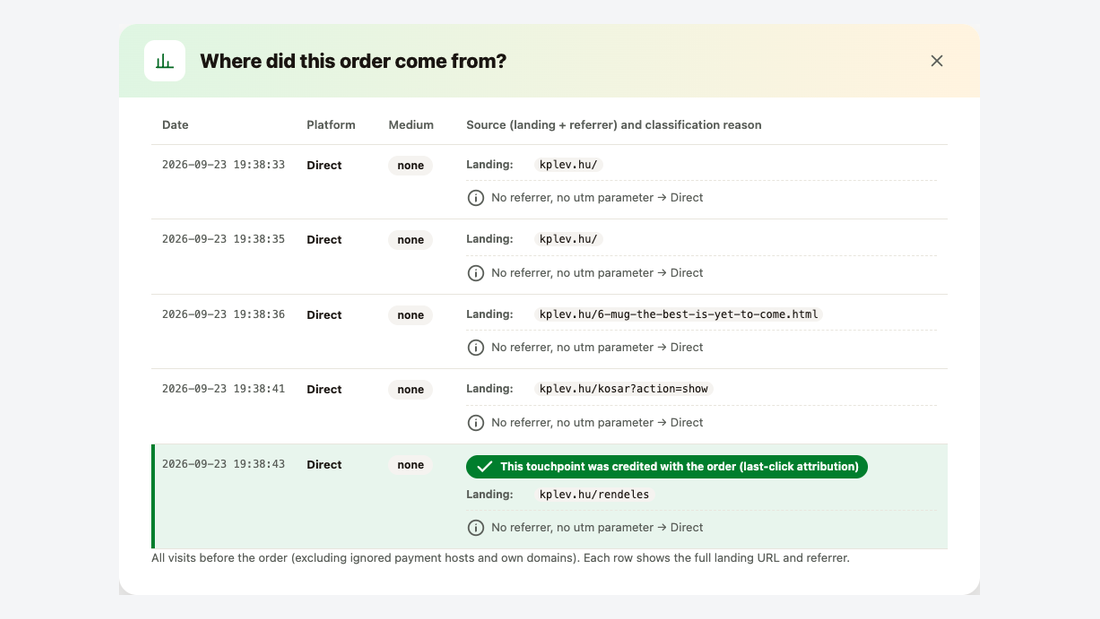The width and height of the screenshot is (1100, 619).
Task: Close the order source dialog
Action: [x=937, y=61]
